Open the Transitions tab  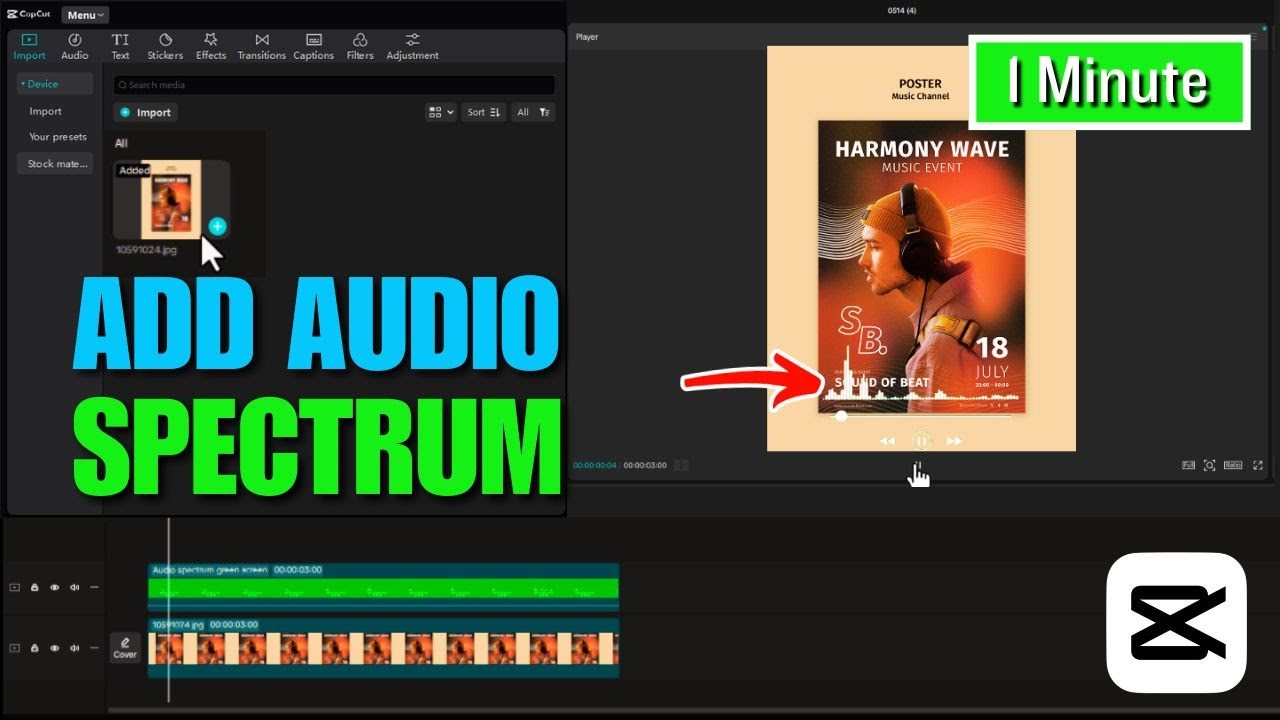click(x=261, y=46)
